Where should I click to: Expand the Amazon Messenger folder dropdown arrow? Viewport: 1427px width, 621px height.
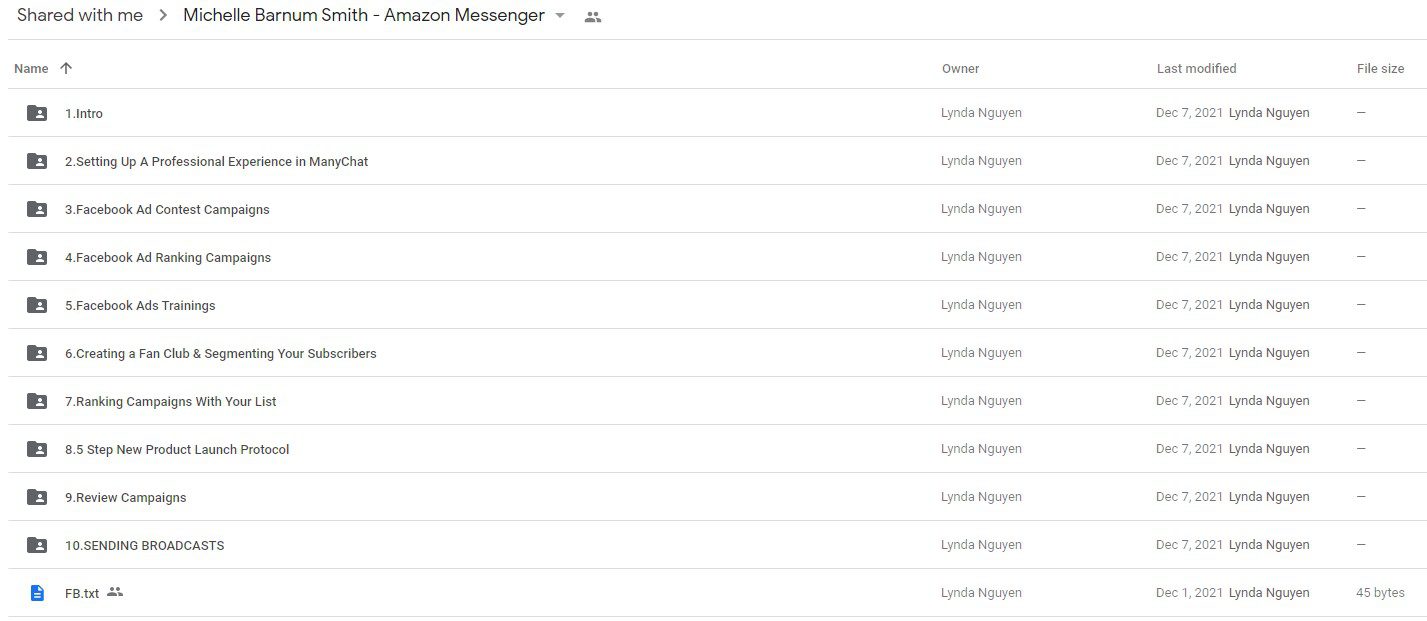560,16
